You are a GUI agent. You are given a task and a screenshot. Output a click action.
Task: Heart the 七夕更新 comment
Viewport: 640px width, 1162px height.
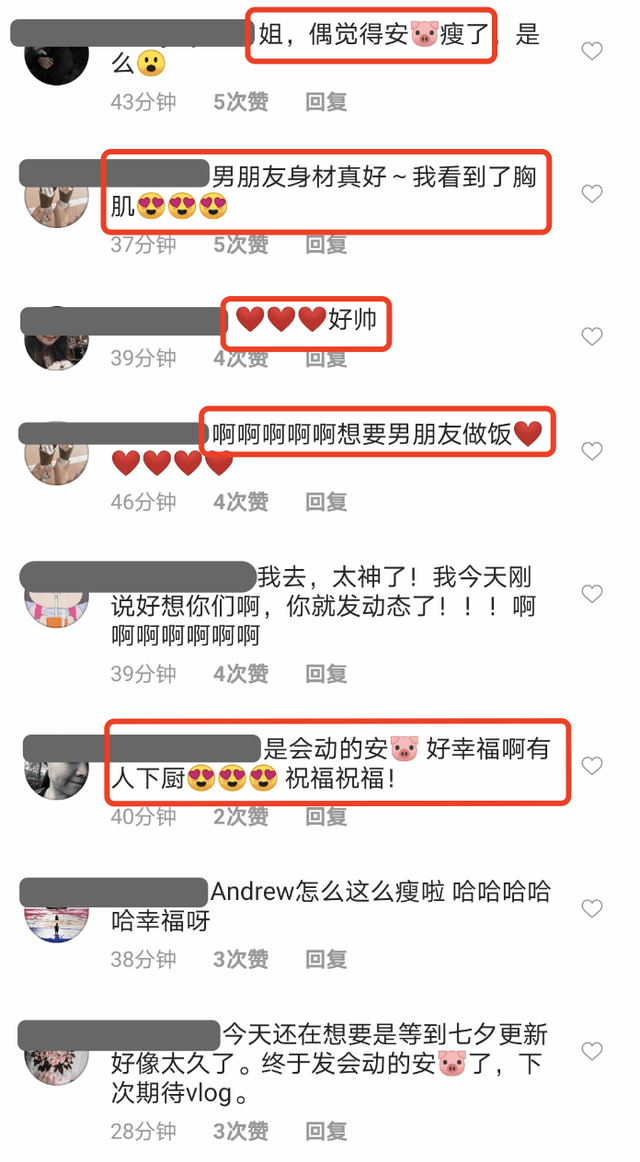(x=592, y=1051)
